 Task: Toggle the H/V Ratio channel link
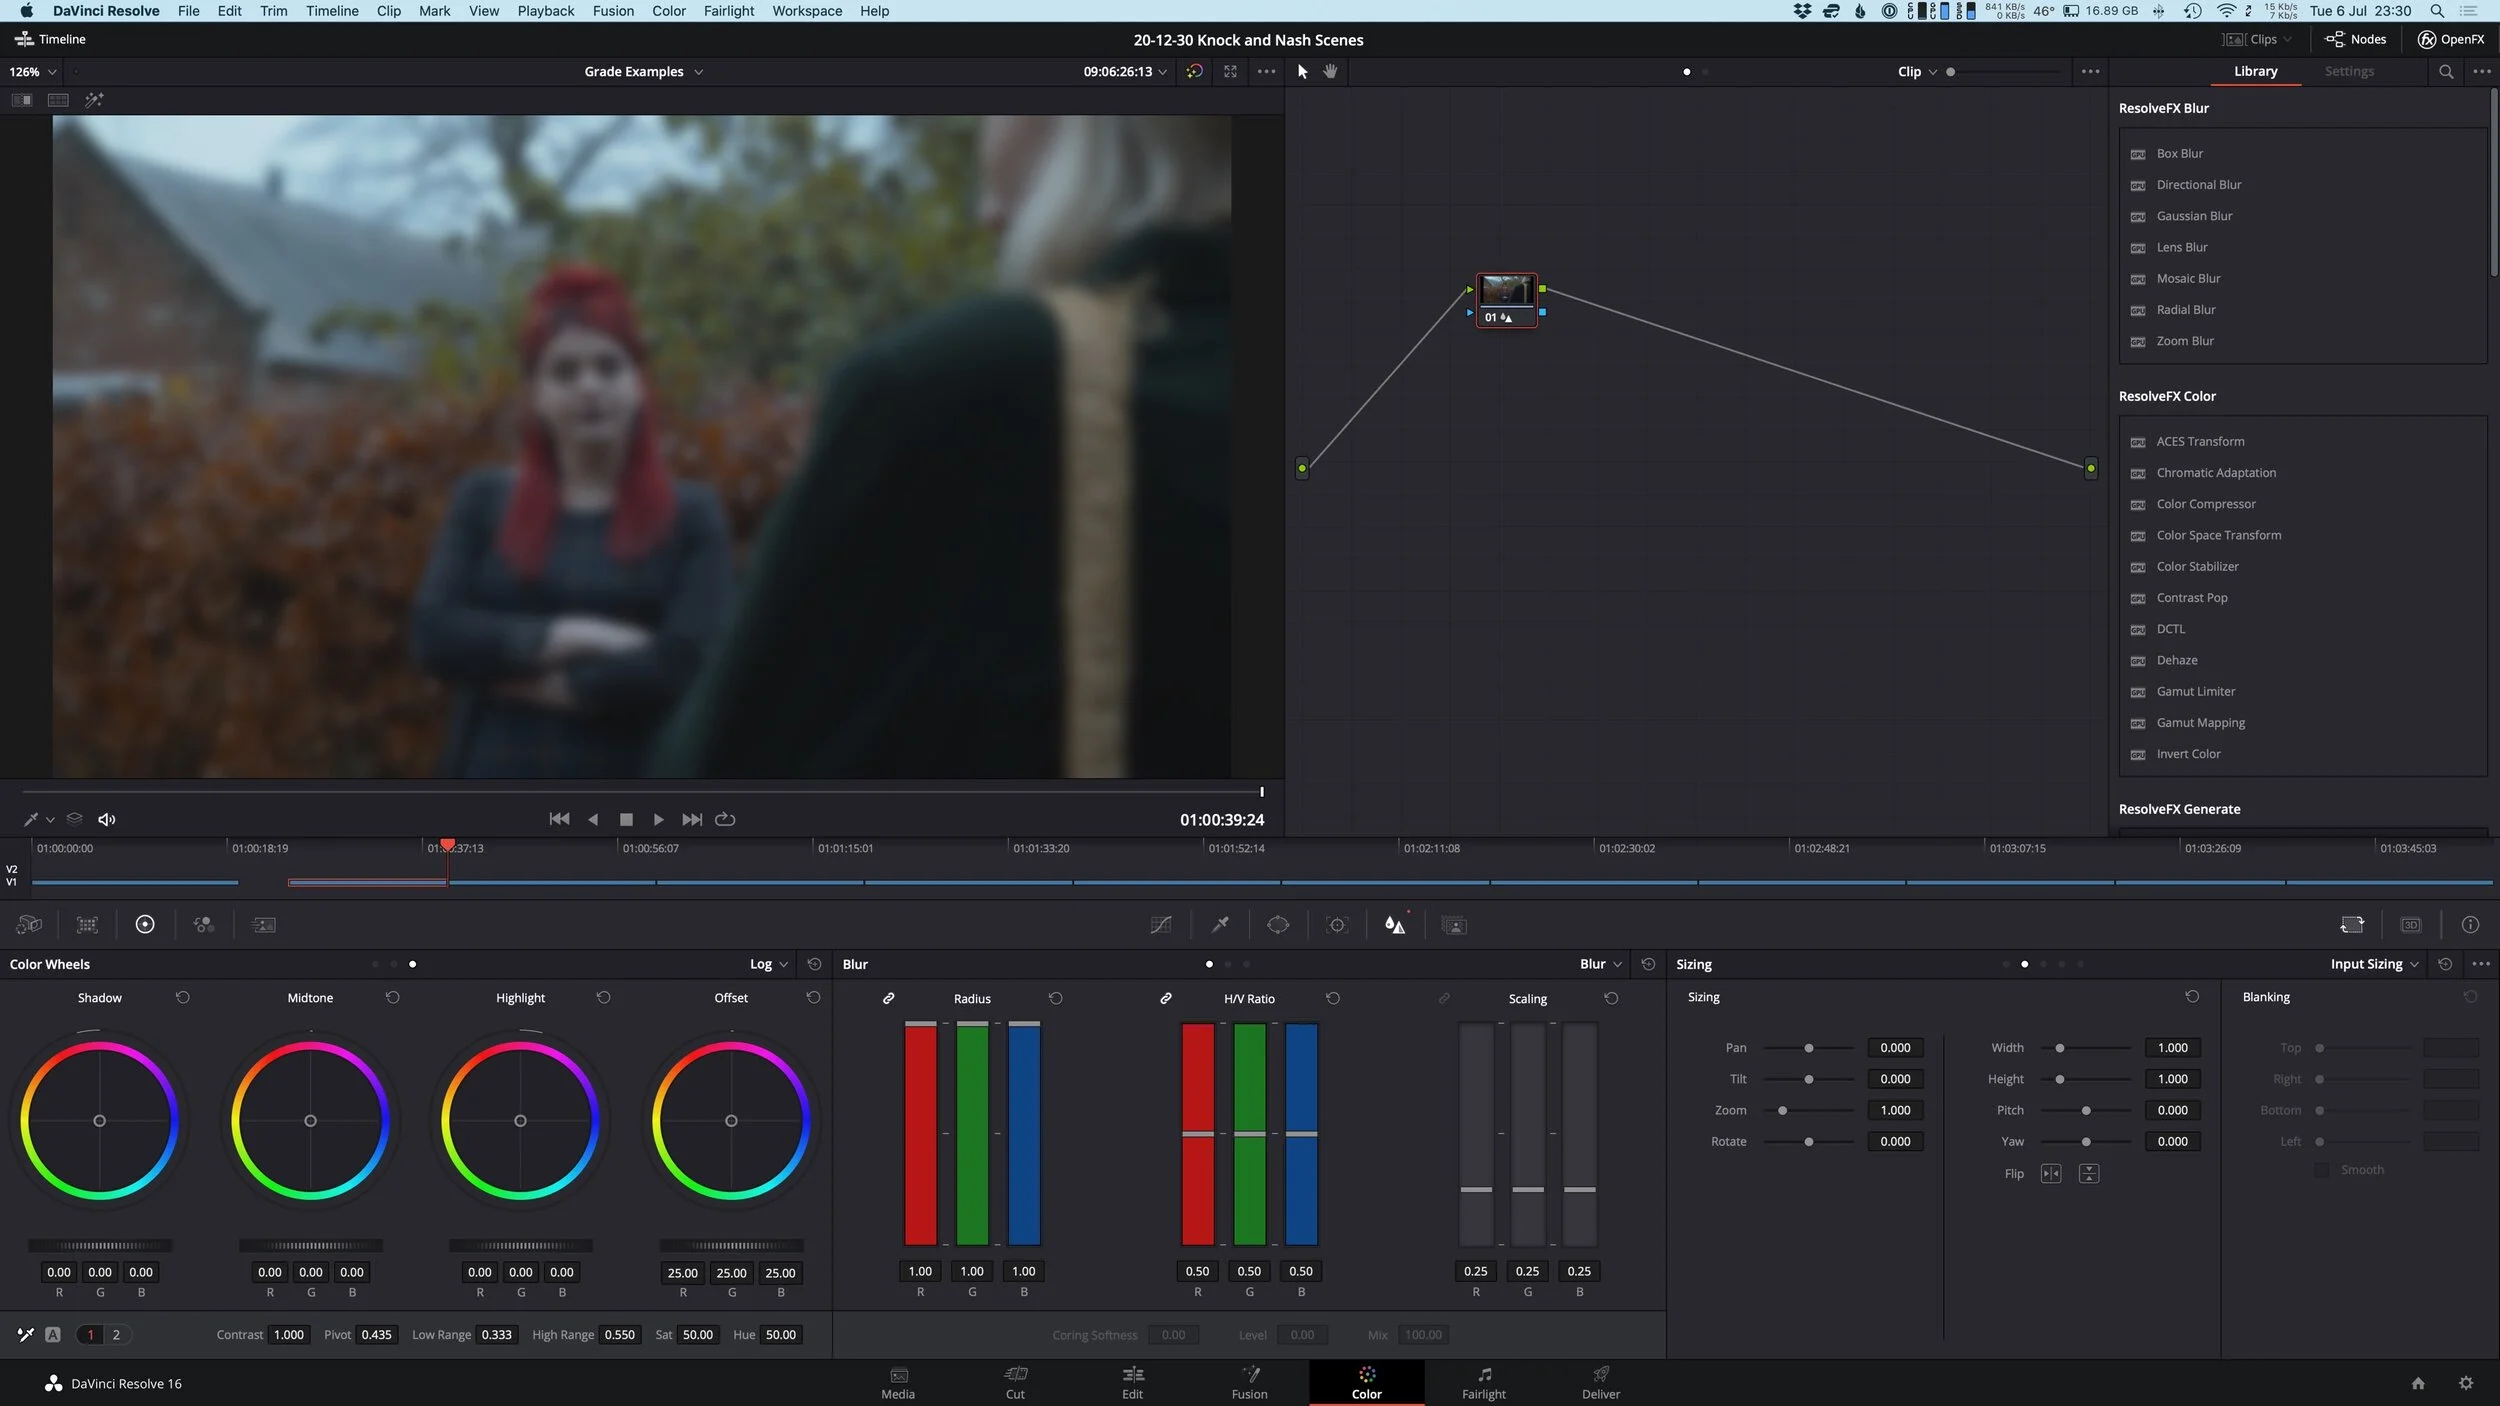[1165, 998]
